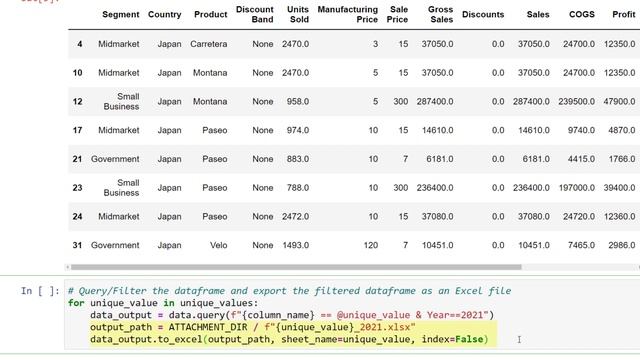Click the horizontal scrollbar under the table
The image size is (640, 360).
[296, 267]
